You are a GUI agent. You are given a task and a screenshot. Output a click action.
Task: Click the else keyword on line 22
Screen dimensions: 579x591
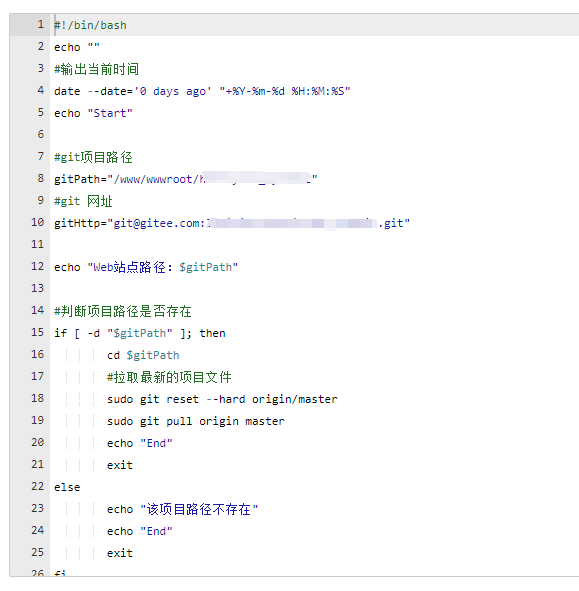tap(67, 487)
